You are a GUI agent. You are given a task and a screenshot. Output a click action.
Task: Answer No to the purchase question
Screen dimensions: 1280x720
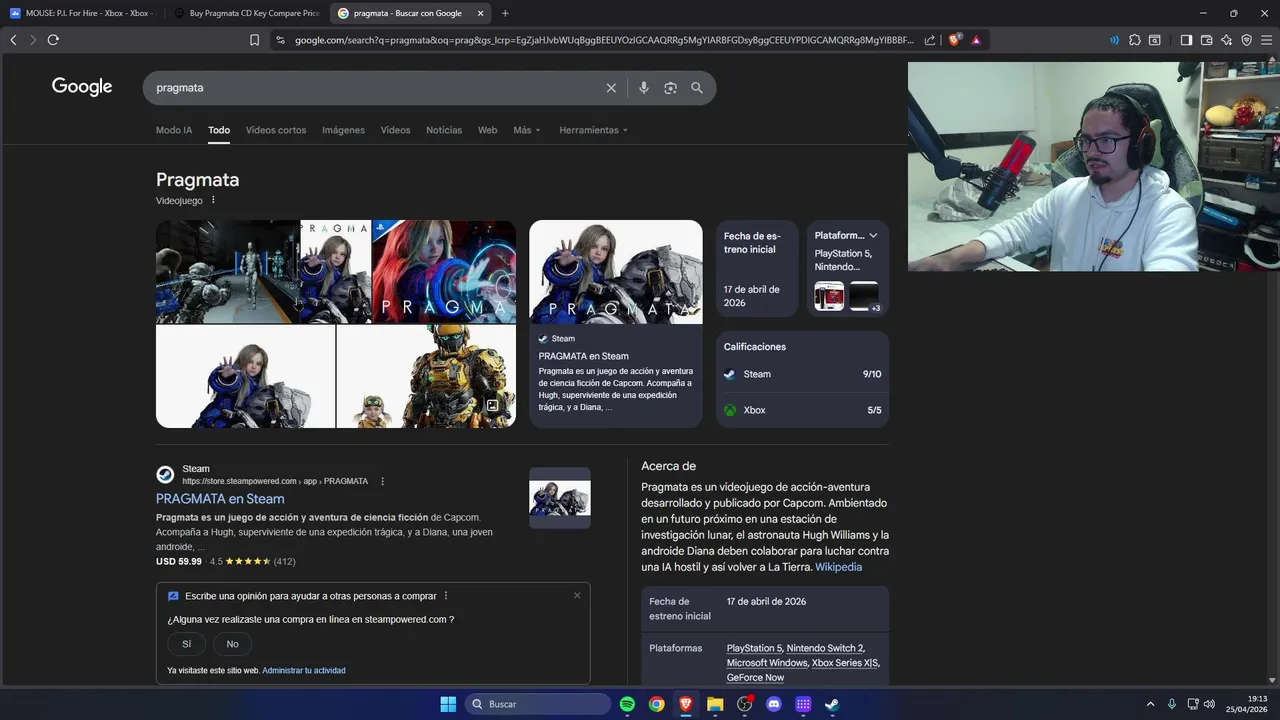(232, 644)
